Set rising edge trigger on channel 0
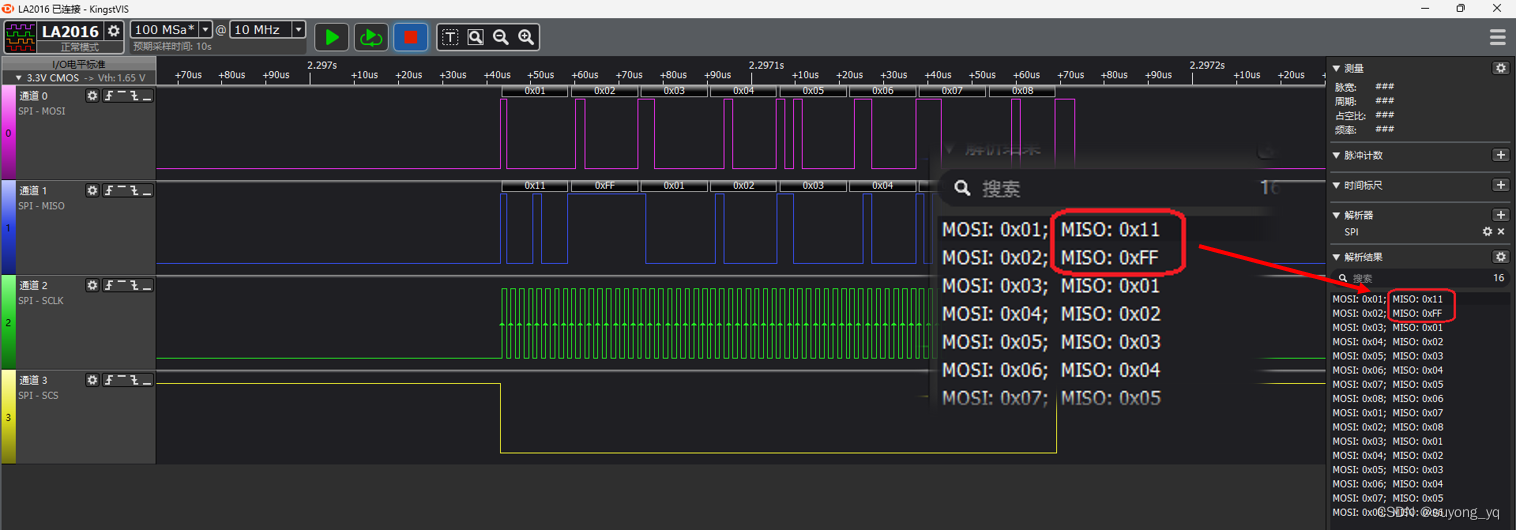 pyautogui.click(x=109, y=95)
